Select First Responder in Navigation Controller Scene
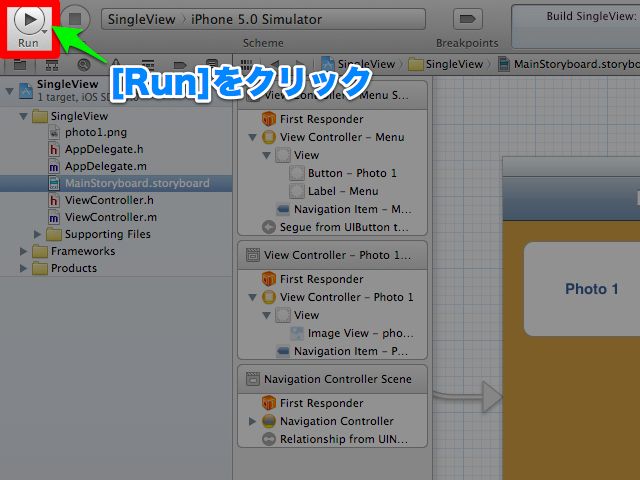 pyautogui.click(x=313, y=403)
